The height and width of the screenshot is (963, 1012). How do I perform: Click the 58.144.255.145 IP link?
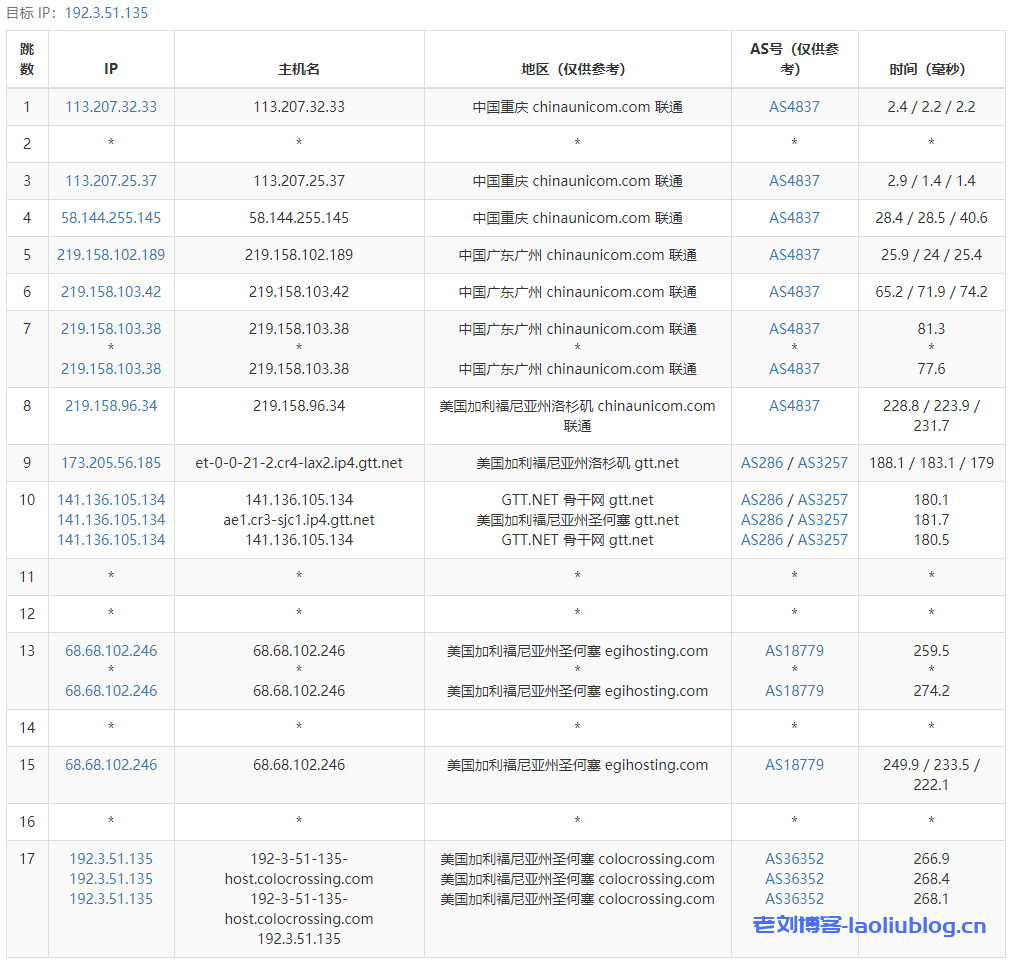(x=111, y=218)
